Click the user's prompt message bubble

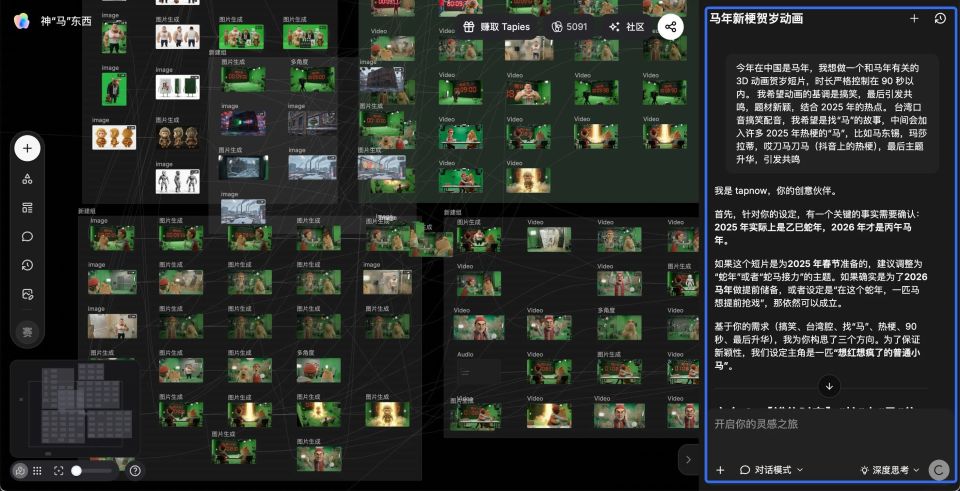(831, 113)
